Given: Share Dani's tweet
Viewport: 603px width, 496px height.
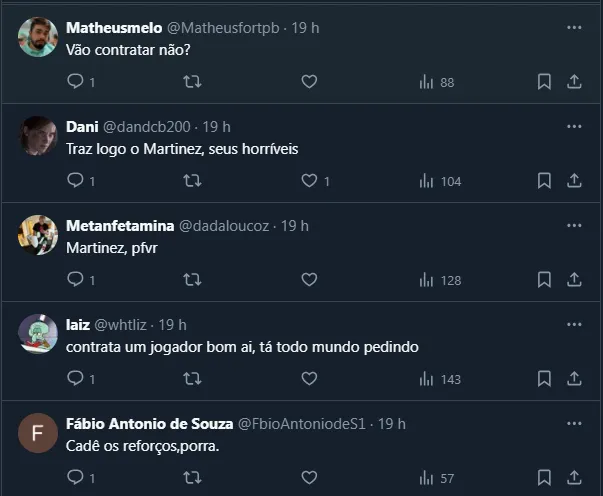Looking at the screenshot, I should [575, 181].
